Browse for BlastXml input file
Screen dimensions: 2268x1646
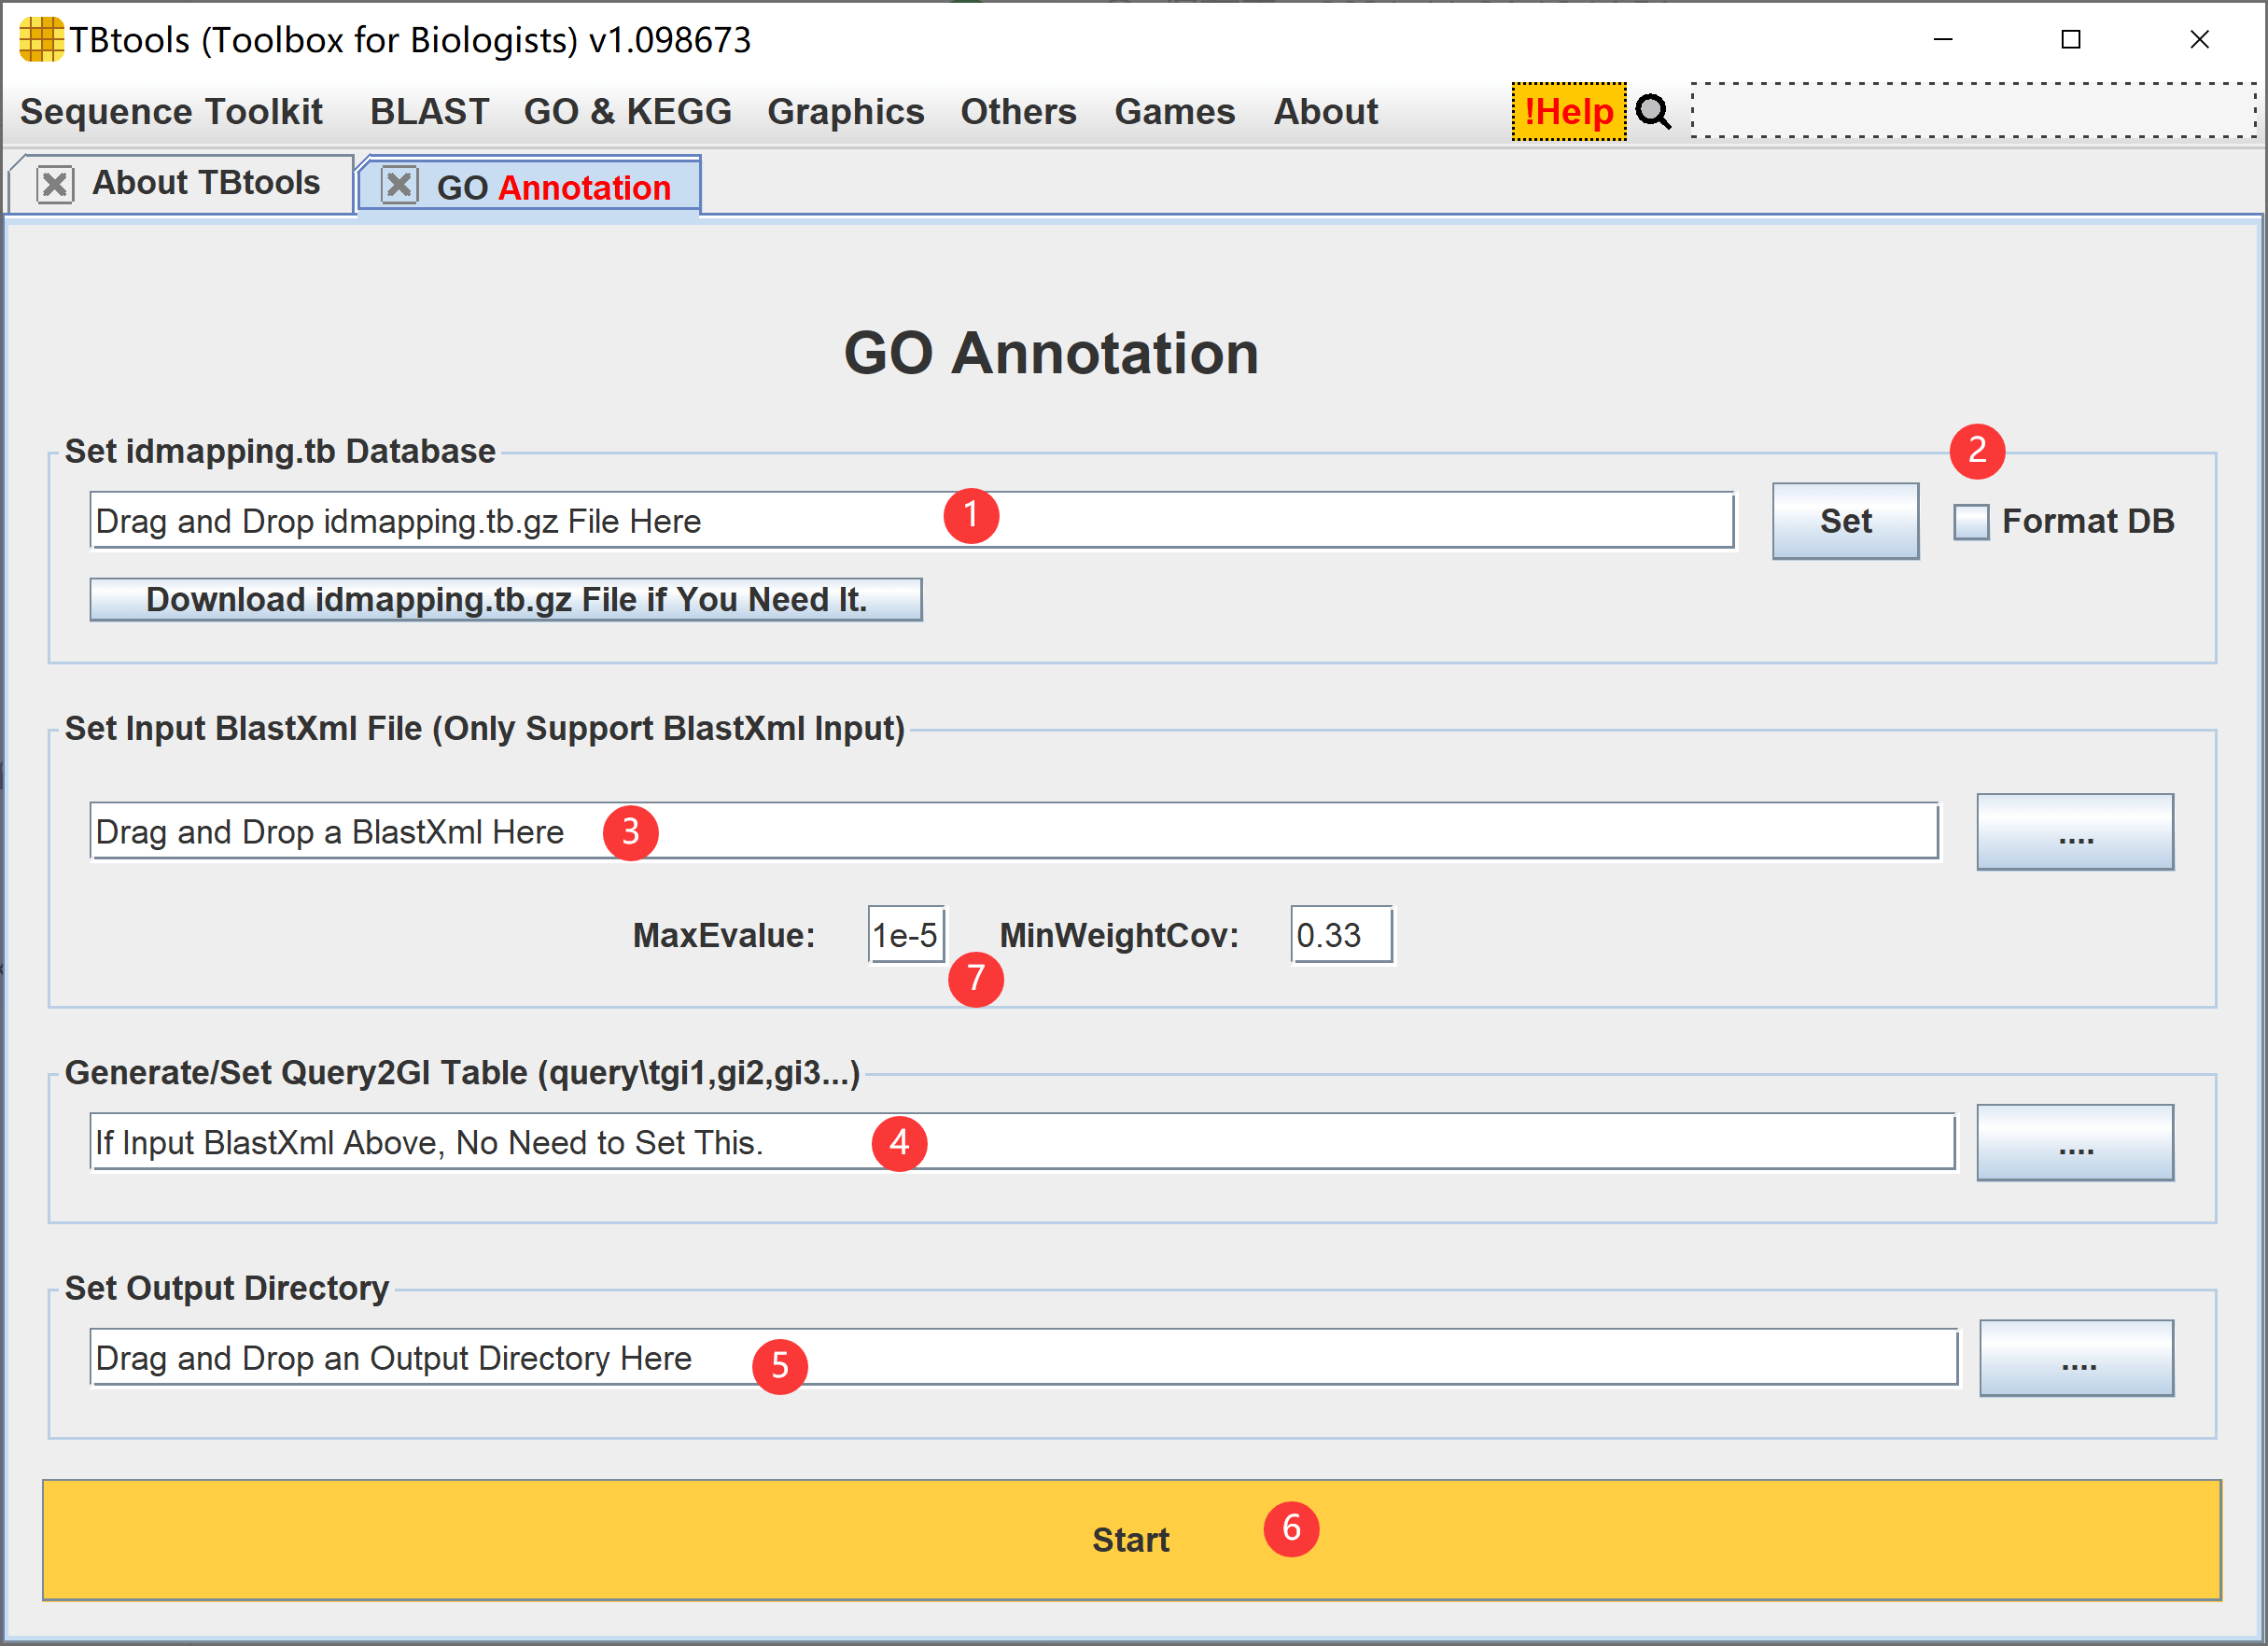coord(2074,832)
